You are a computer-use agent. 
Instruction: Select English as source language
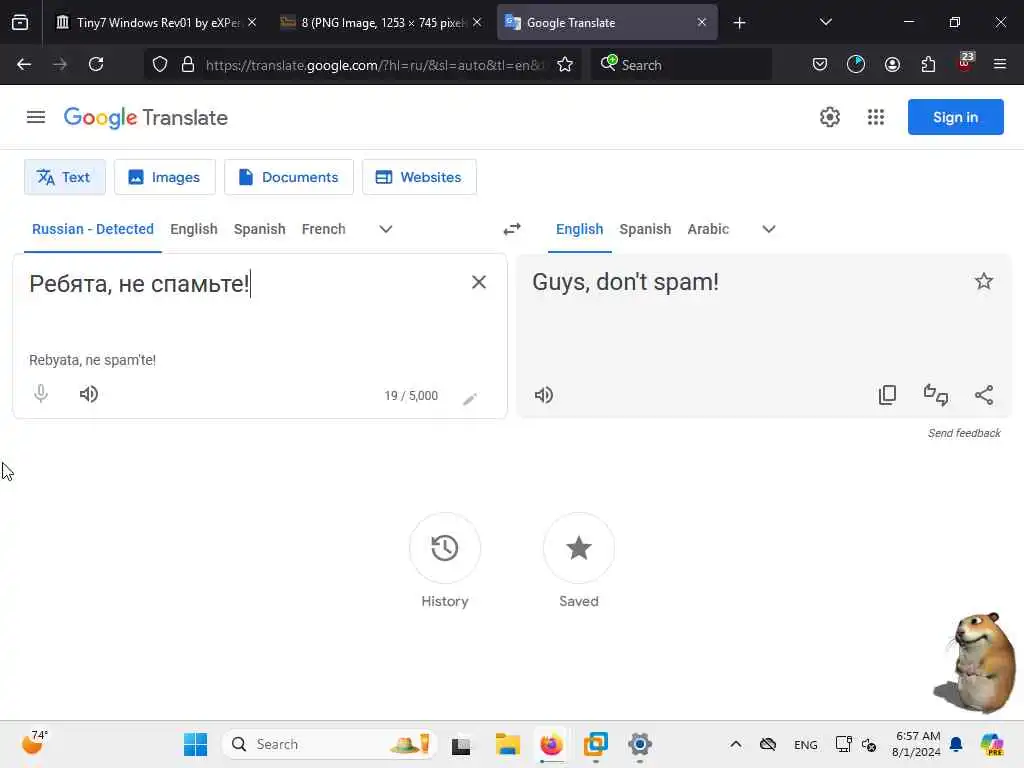coord(194,229)
